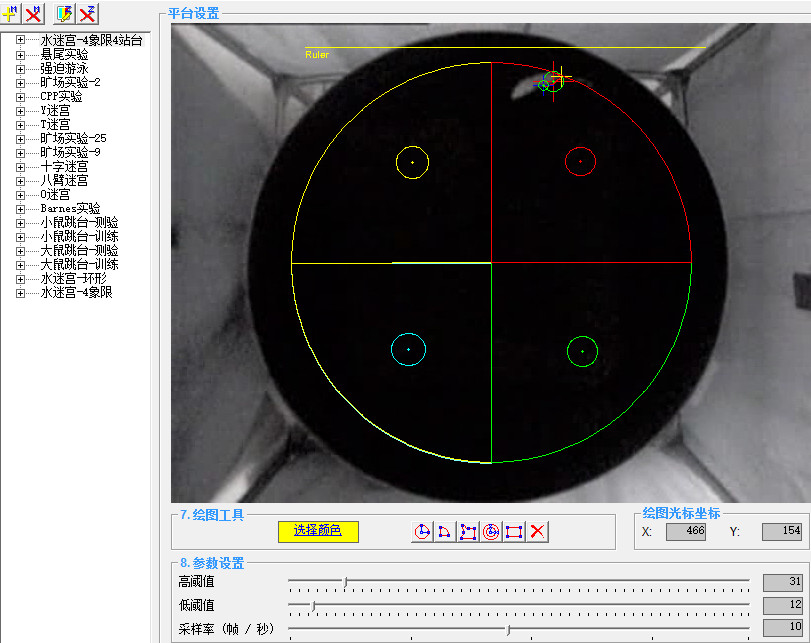Select T迷宫 in the experiment list
Viewport: 811px width, 643px height.
point(55,124)
